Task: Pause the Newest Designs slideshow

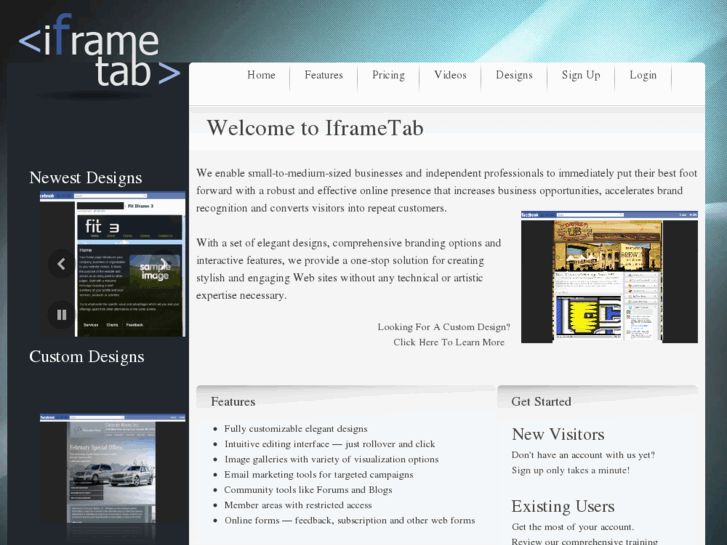Action: tap(61, 315)
